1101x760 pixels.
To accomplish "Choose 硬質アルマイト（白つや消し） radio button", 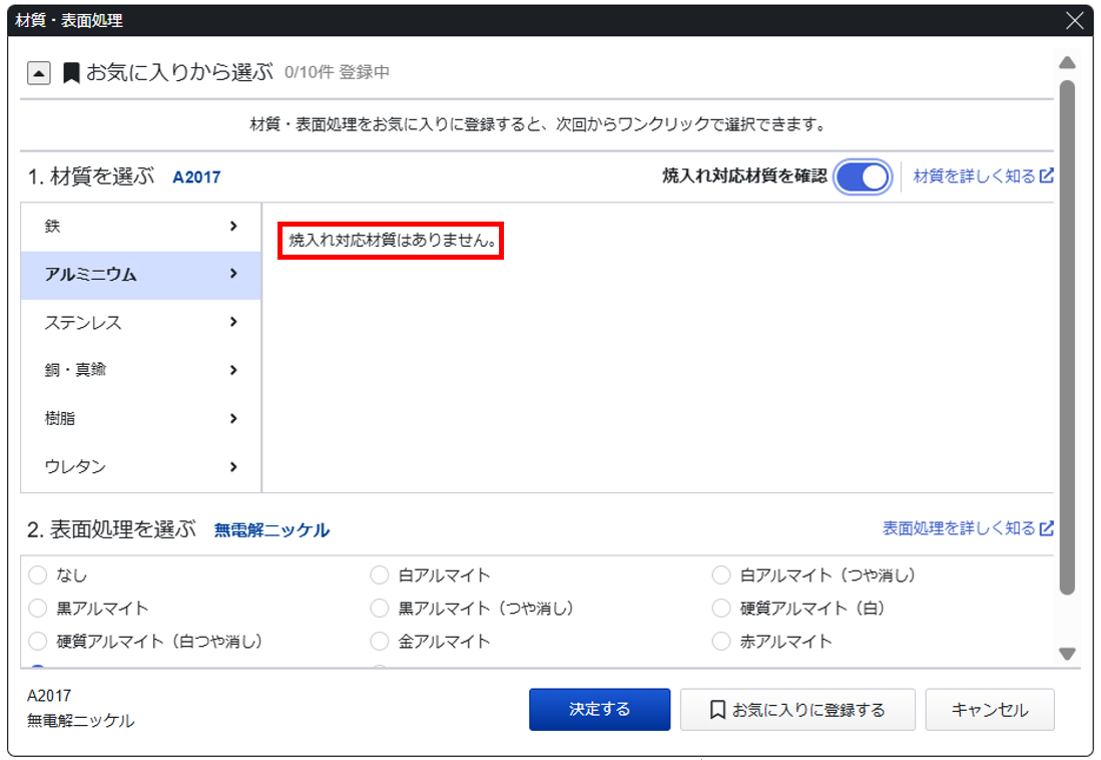I will pyautogui.click(x=38, y=641).
